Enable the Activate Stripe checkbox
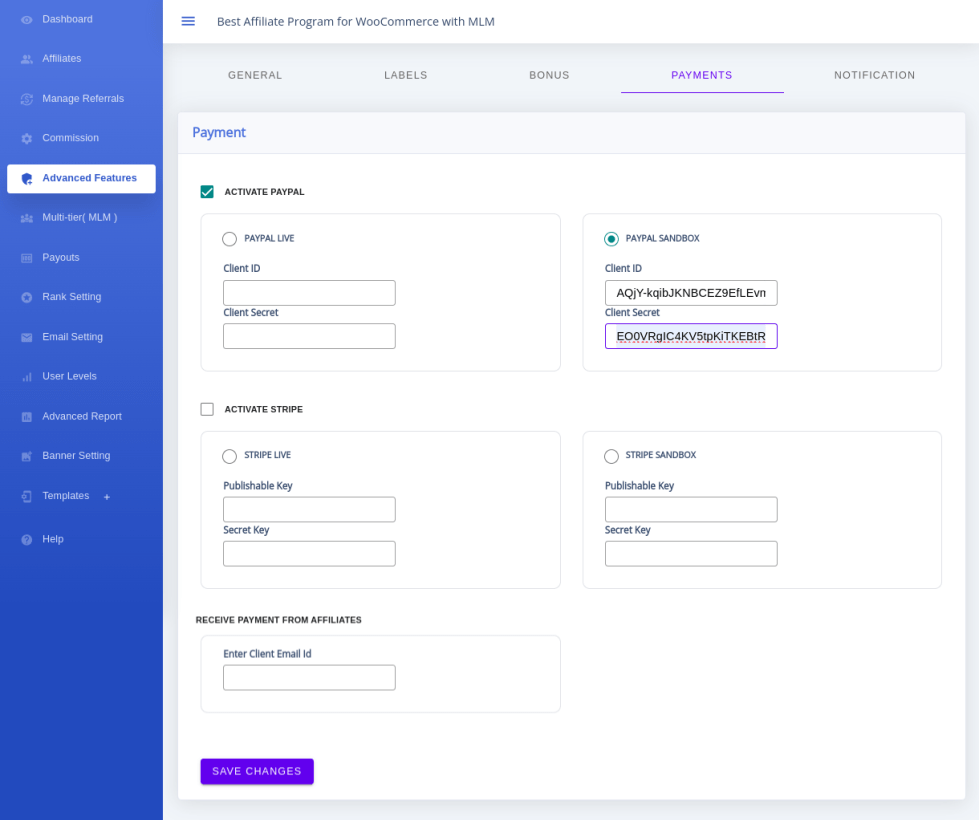This screenshot has height=820, width=979. click(x=207, y=409)
